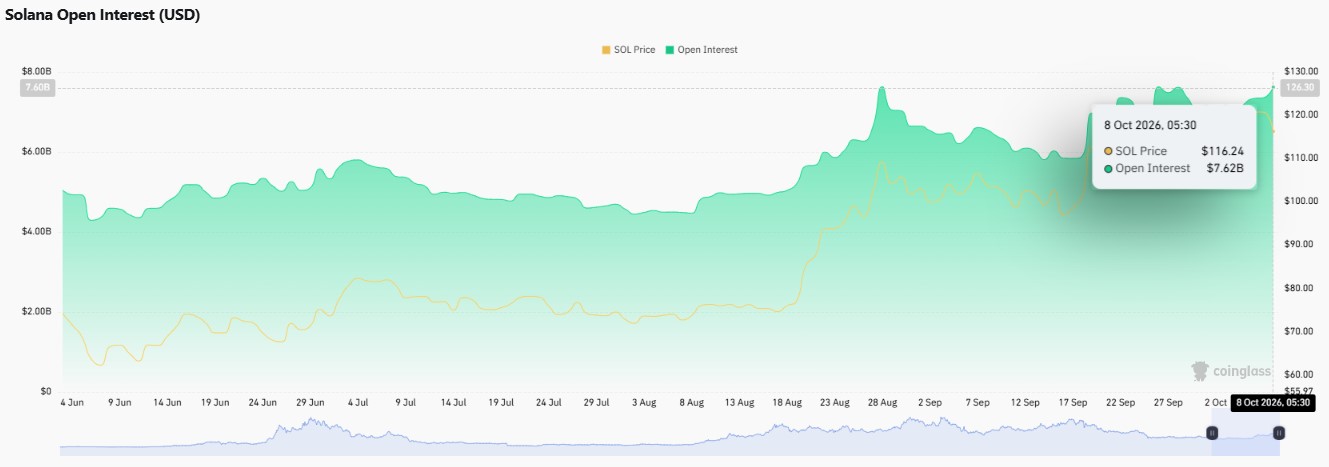Viewport: 1329px width, 467px height.
Task: Click the $110.00 right axis label
Action: click(1299, 158)
